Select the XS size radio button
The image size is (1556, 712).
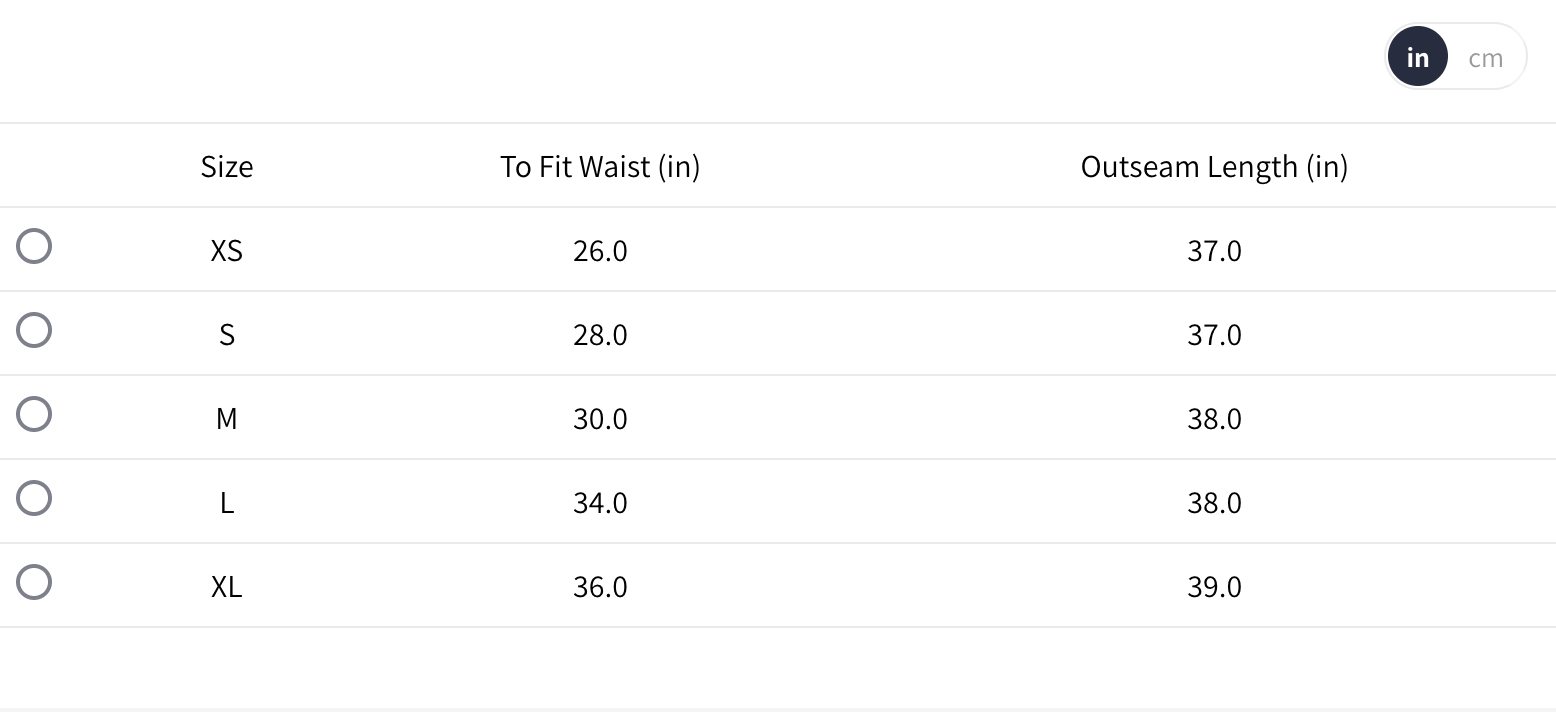point(34,246)
